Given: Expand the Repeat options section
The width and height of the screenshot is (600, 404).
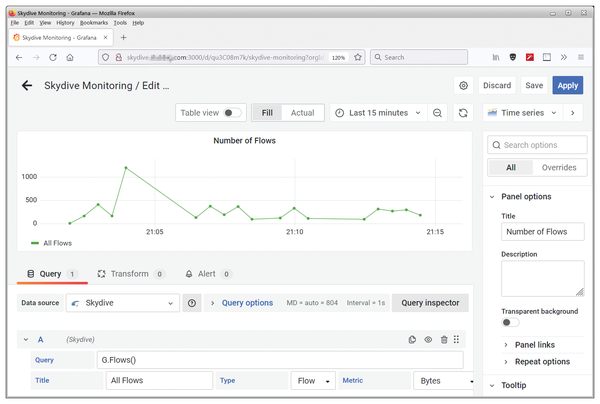Looking at the screenshot, I should coord(542,362).
